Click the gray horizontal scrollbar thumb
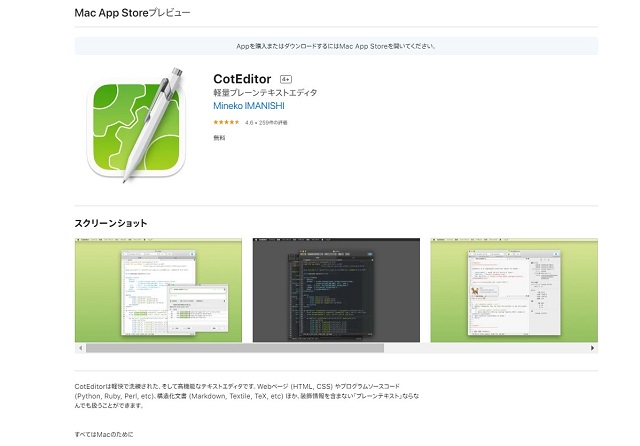The height and width of the screenshot is (446, 640). pos(235,348)
